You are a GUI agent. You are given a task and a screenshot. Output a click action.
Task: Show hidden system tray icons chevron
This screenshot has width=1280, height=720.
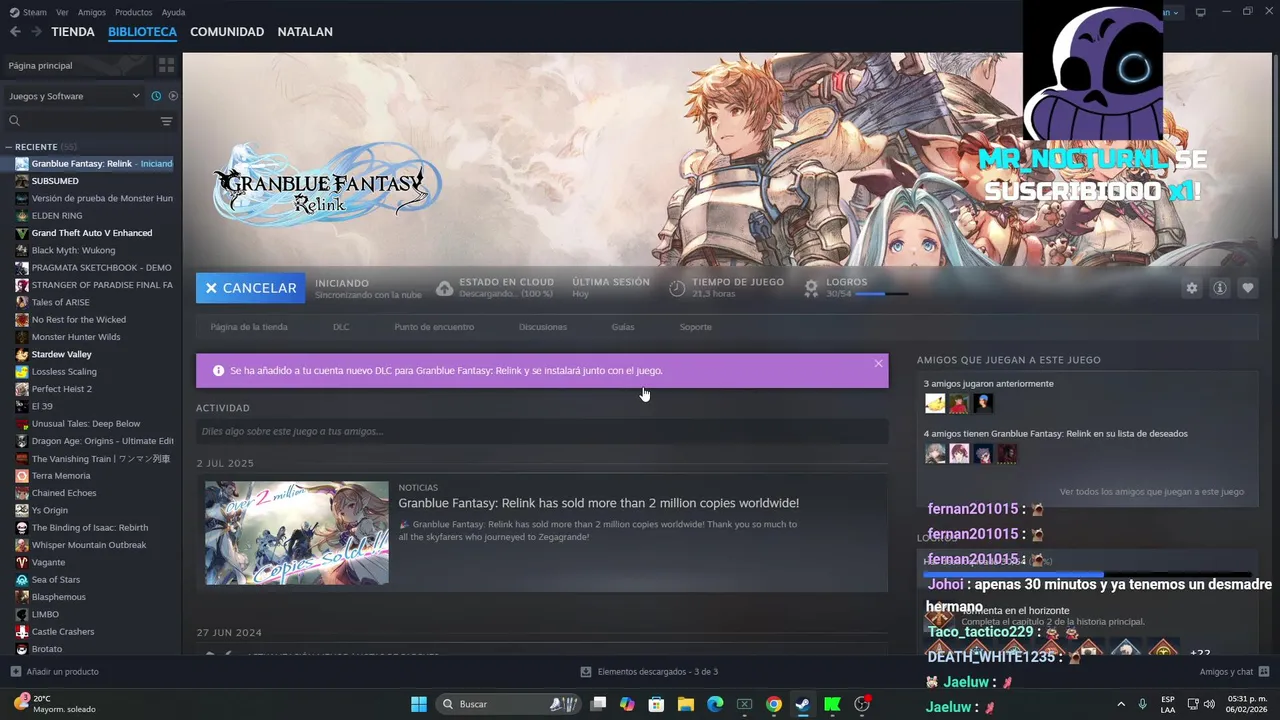tap(1120, 704)
